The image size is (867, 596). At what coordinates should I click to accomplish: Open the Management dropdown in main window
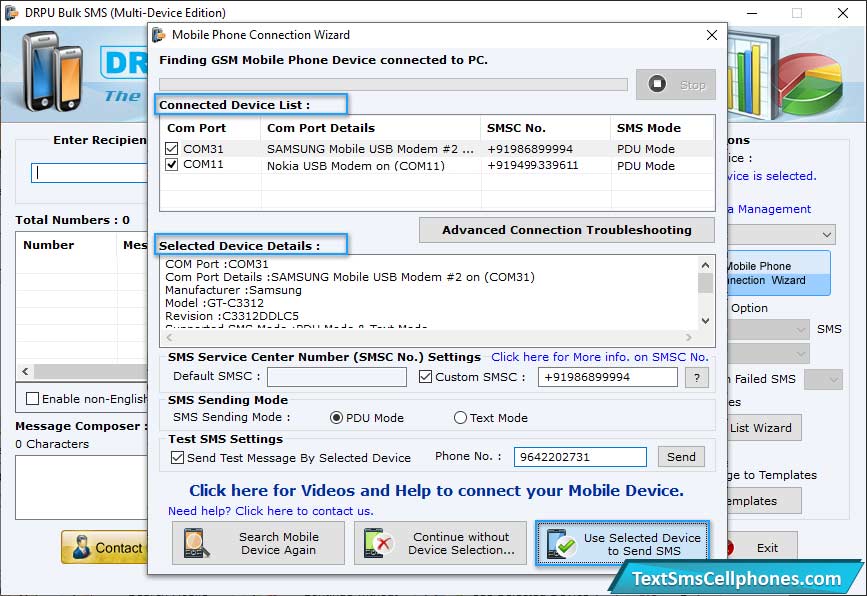[781, 234]
